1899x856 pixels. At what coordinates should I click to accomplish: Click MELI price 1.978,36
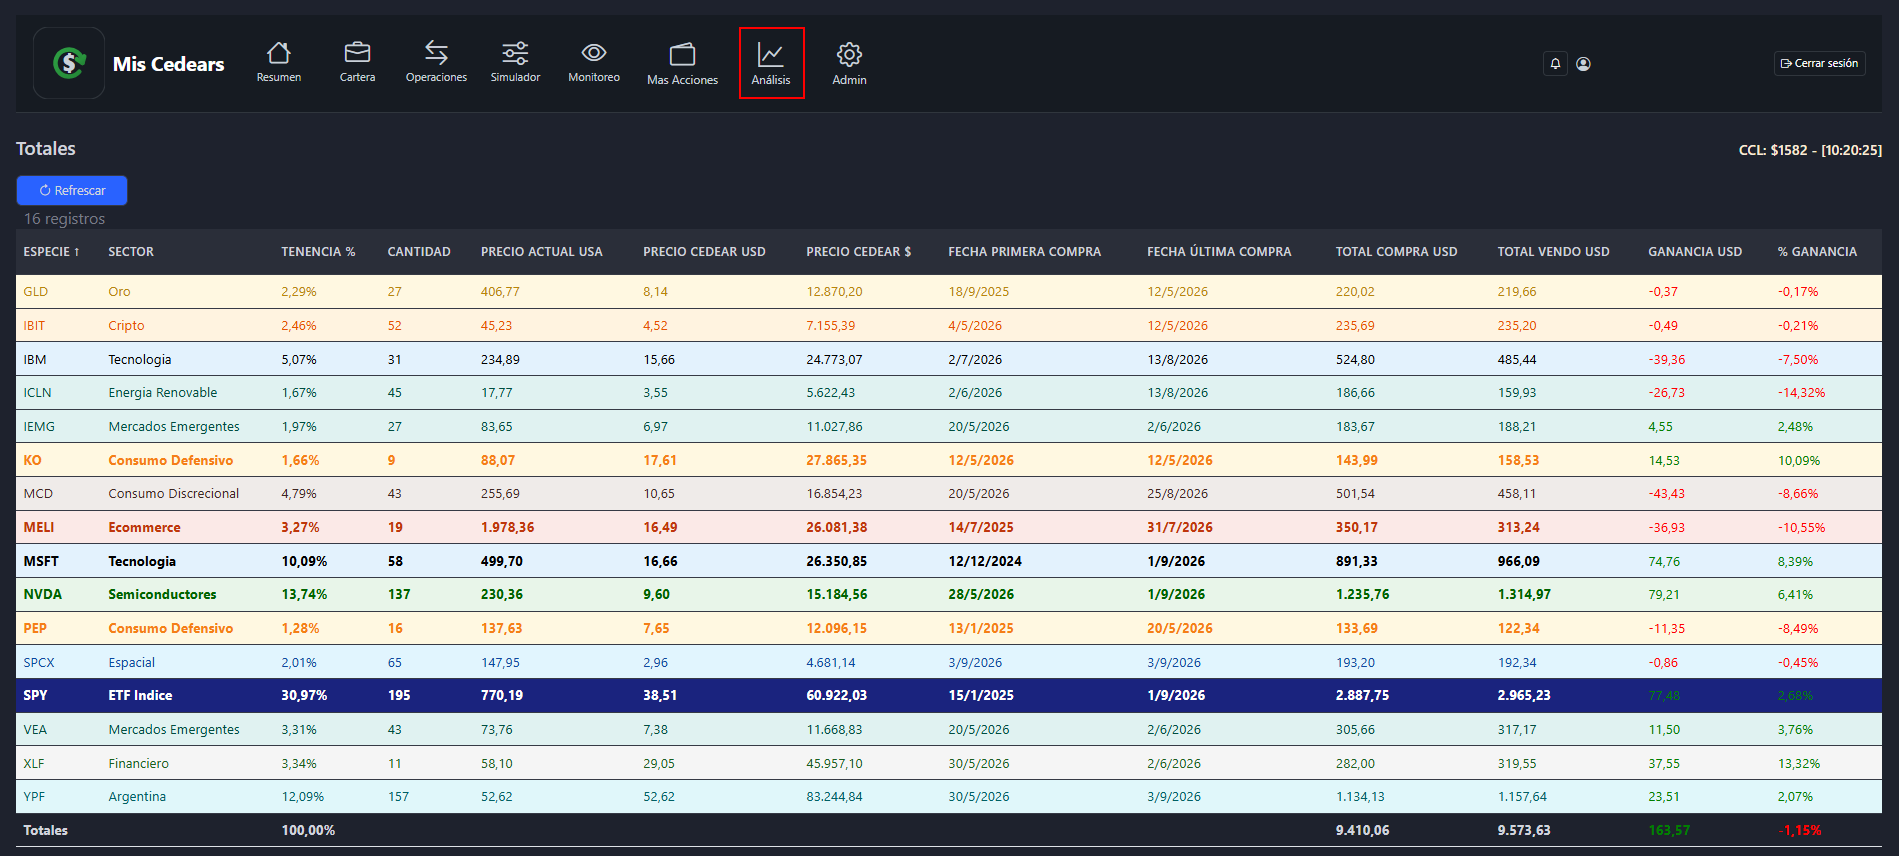coord(508,528)
